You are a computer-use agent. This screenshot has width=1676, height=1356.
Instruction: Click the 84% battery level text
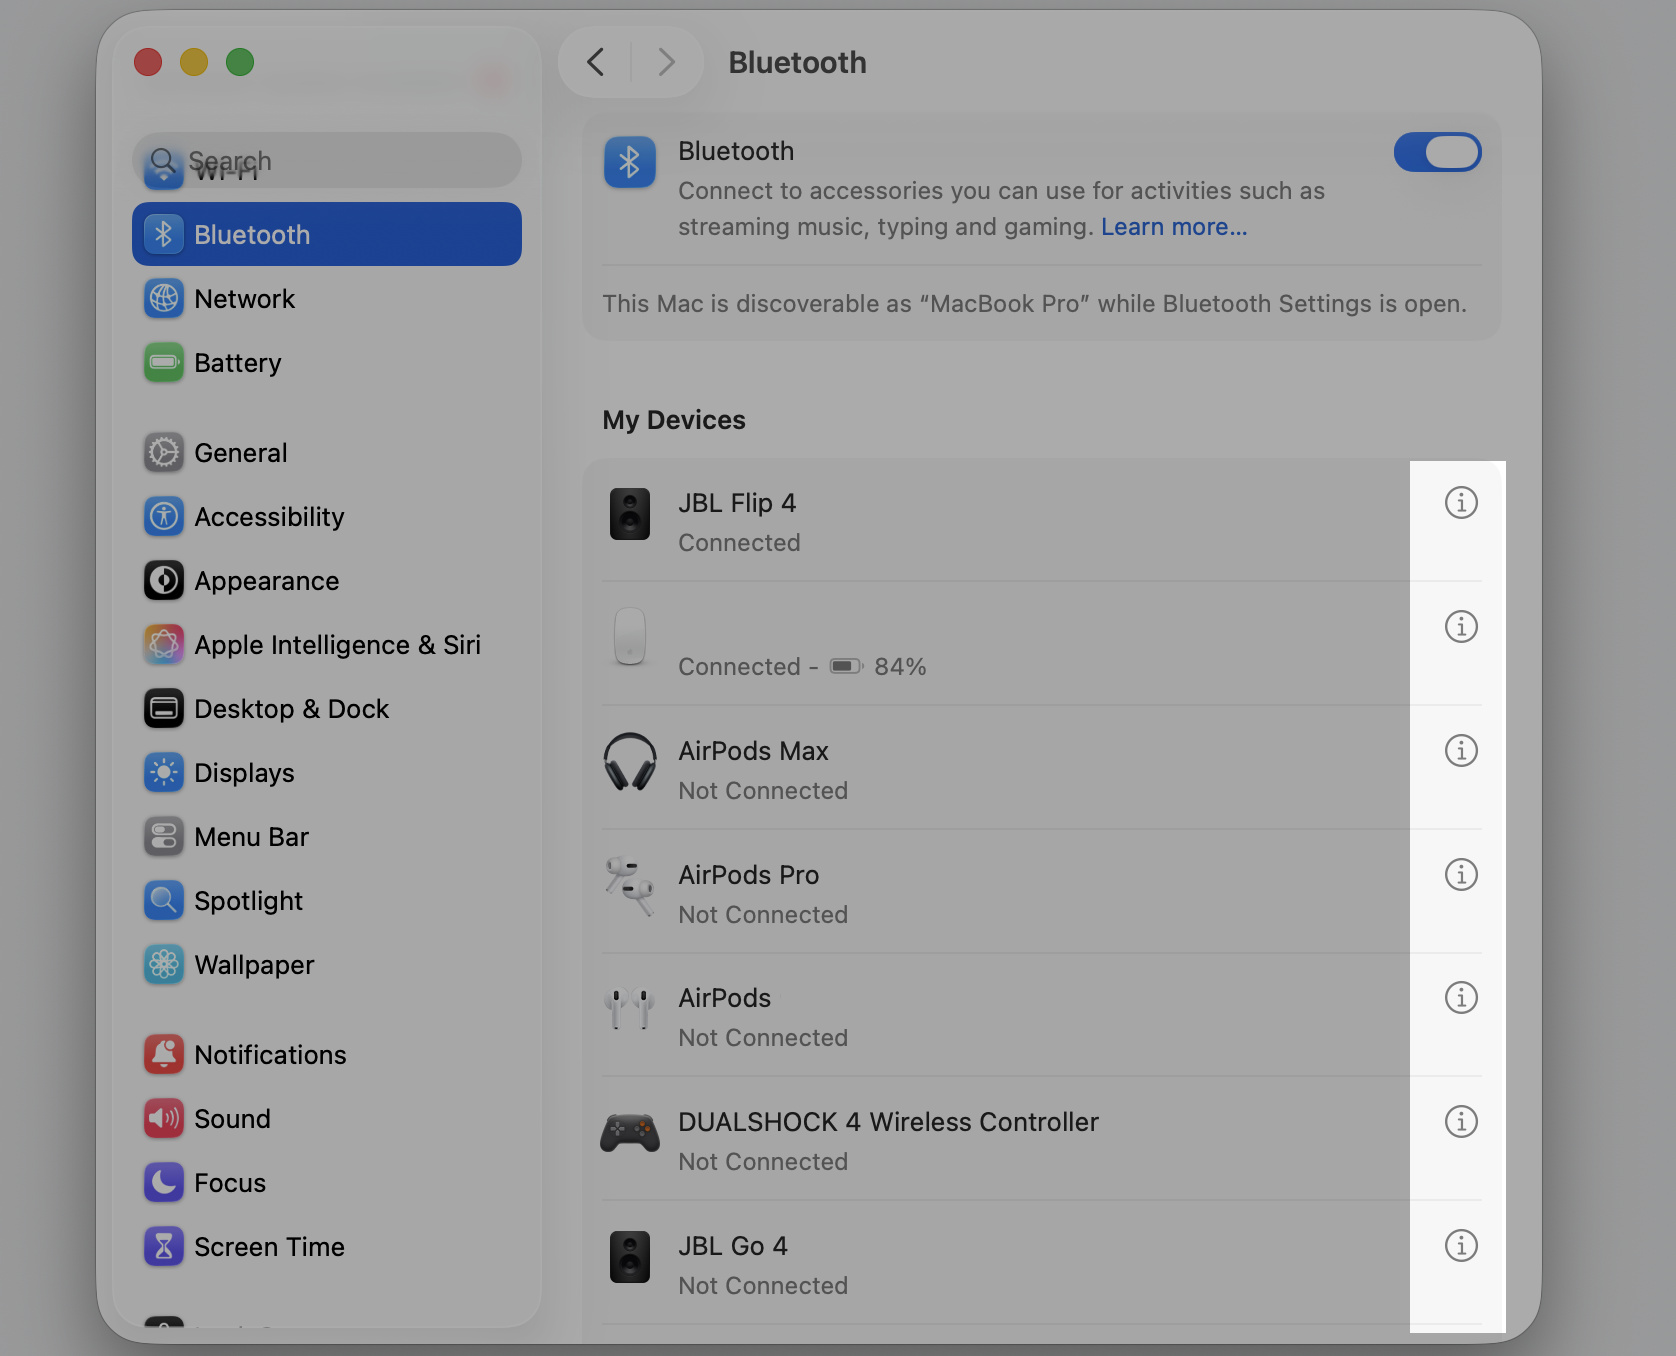[900, 666]
